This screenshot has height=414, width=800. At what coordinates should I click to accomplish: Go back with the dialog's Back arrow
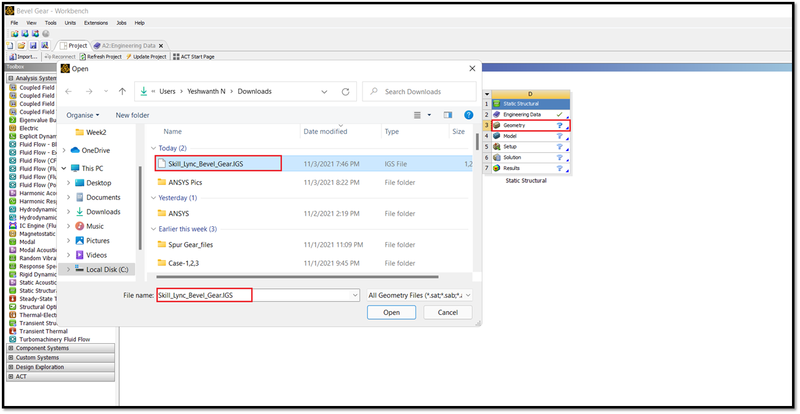69,91
